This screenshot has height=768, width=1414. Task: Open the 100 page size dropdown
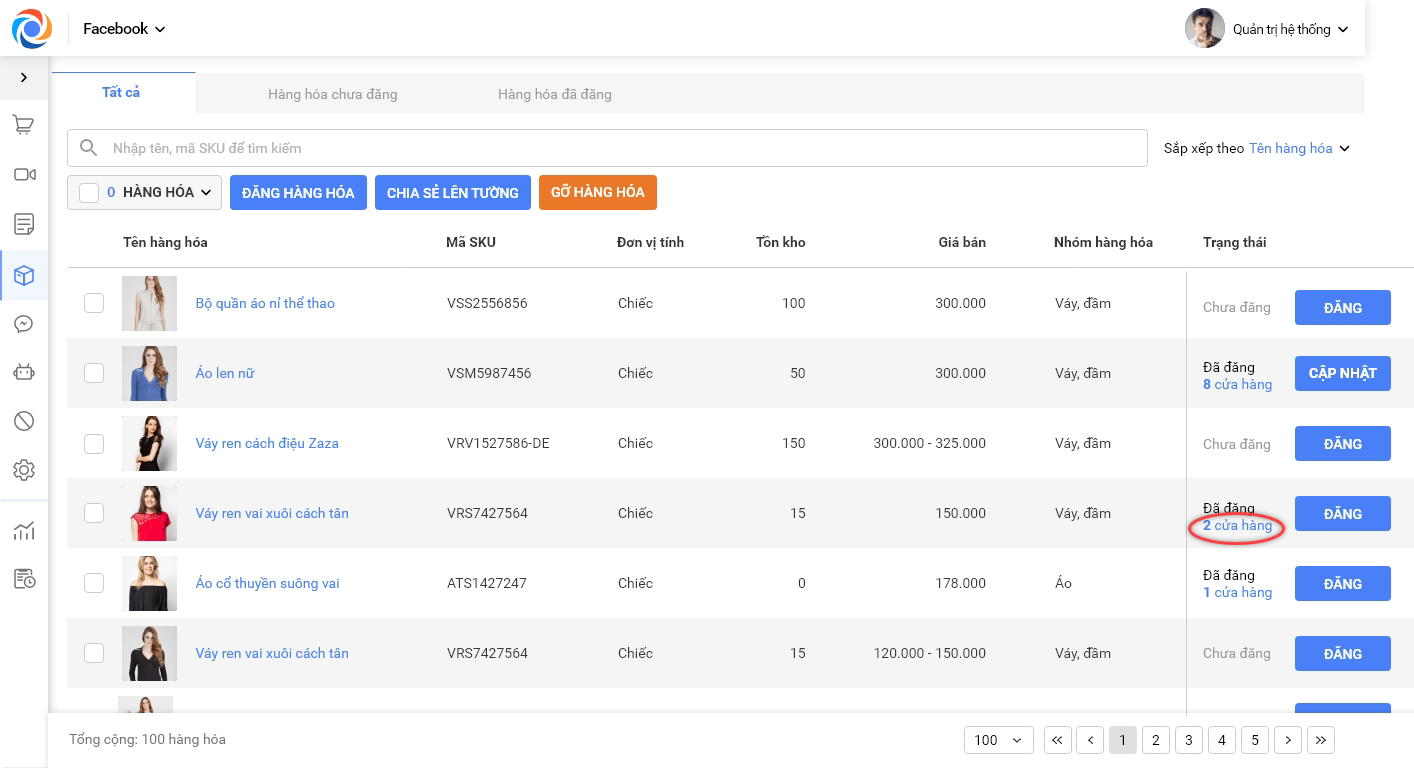[x=998, y=740]
